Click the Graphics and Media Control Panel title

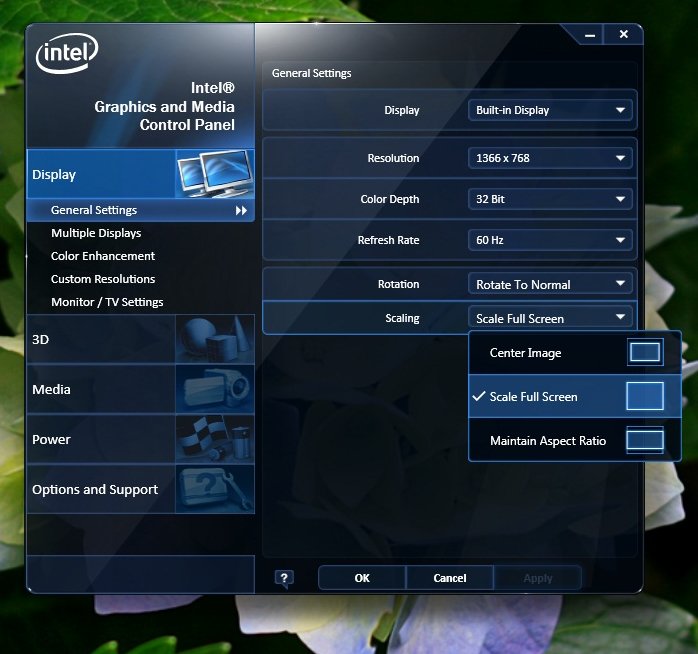point(165,106)
